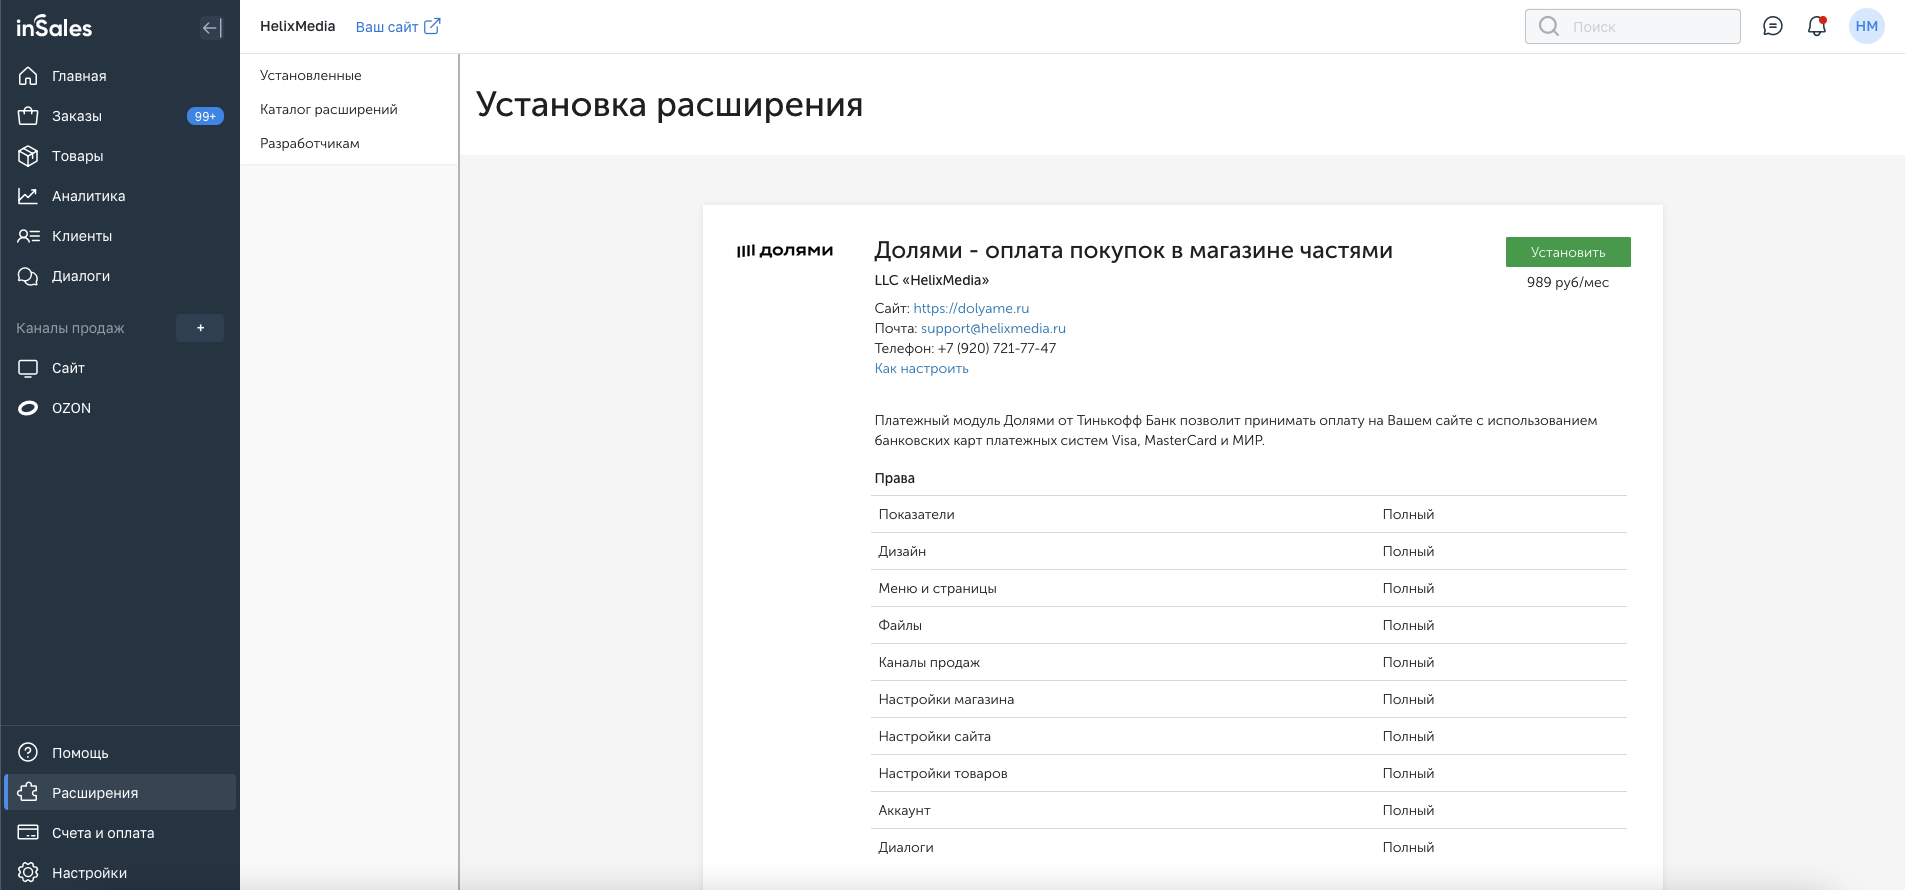Open the messages chat icon in header
The image size is (1905, 890).
click(x=1773, y=26)
